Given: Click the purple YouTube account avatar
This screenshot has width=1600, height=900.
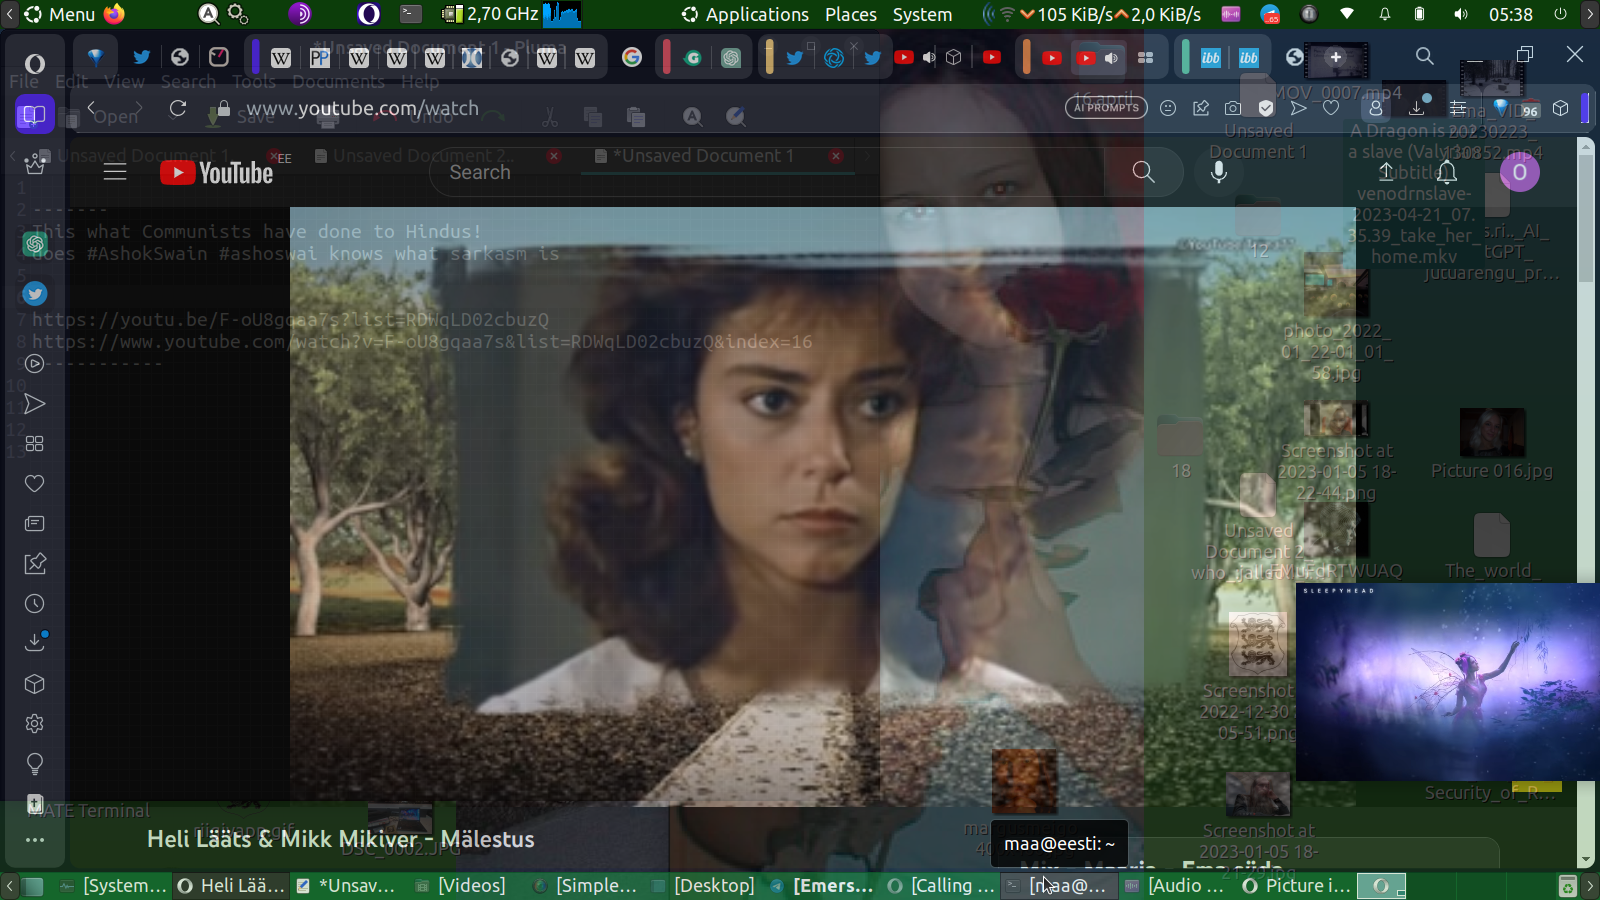Looking at the screenshot, I should click(x=1519, y=172).
